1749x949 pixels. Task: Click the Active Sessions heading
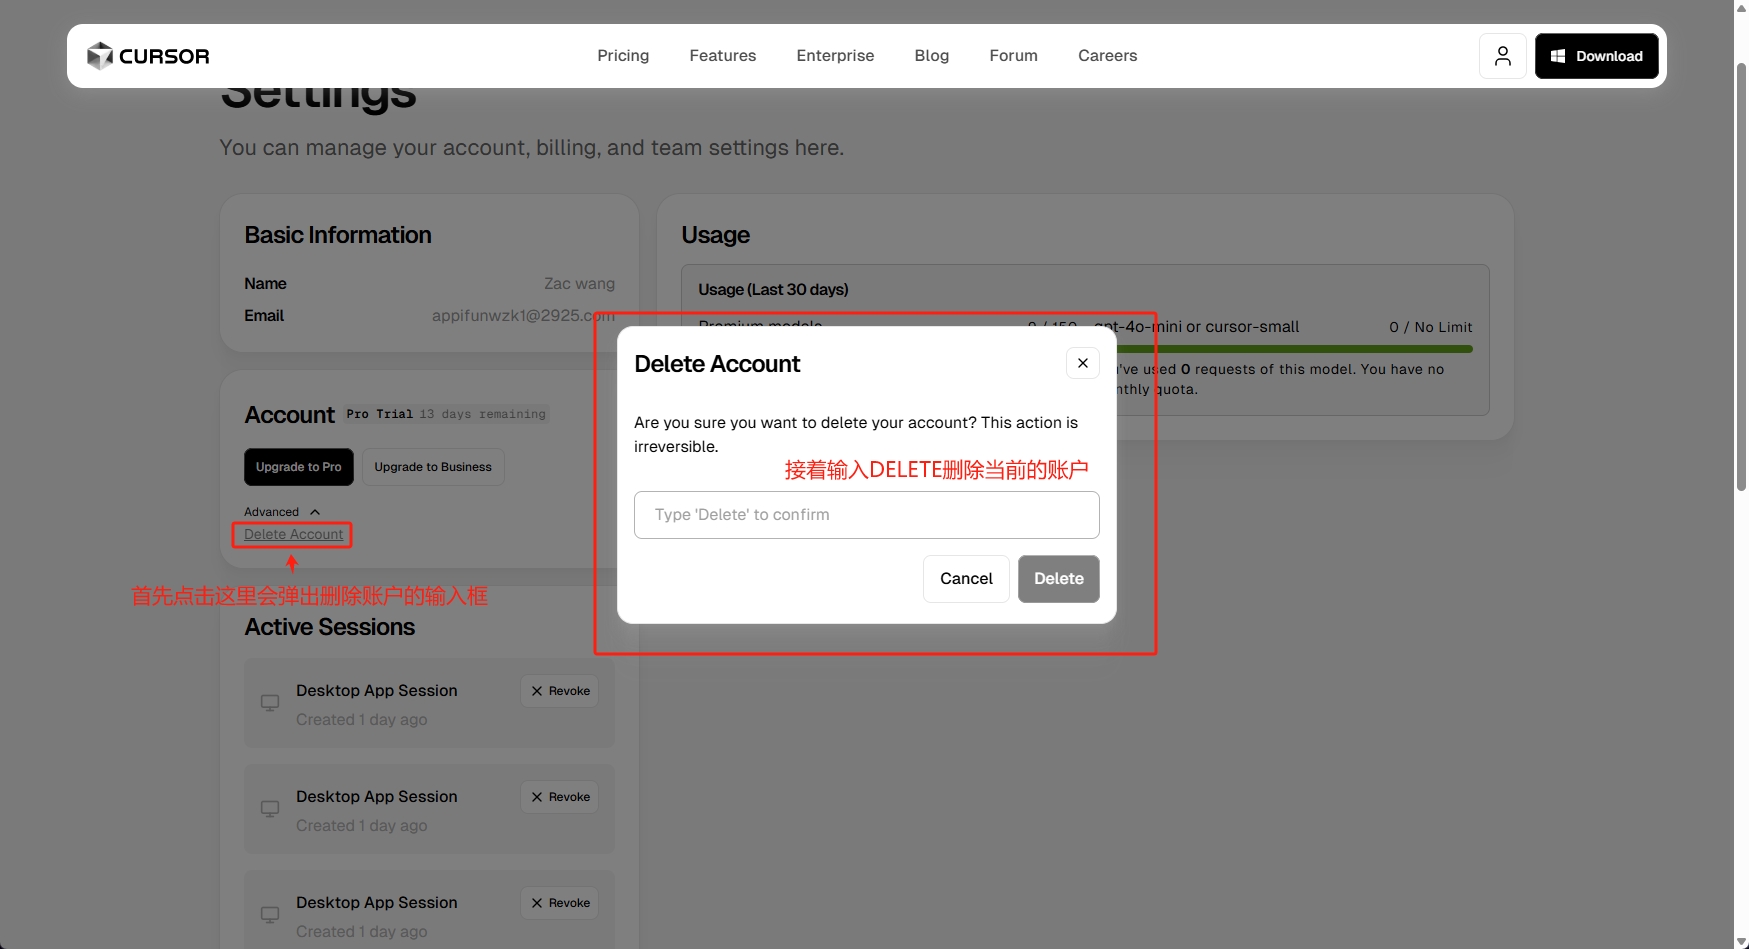tap(330, 627)
